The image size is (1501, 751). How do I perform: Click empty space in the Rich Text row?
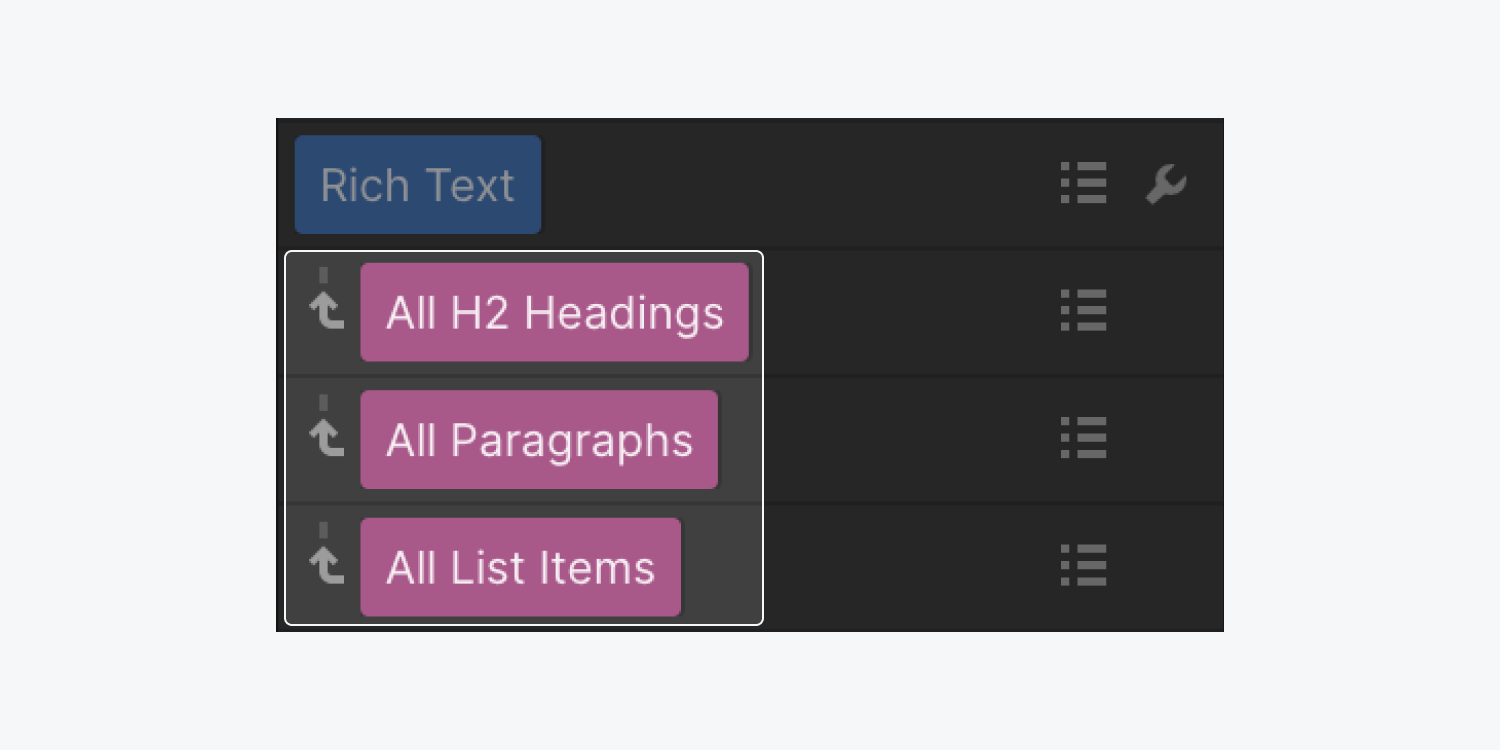point(800,185)
